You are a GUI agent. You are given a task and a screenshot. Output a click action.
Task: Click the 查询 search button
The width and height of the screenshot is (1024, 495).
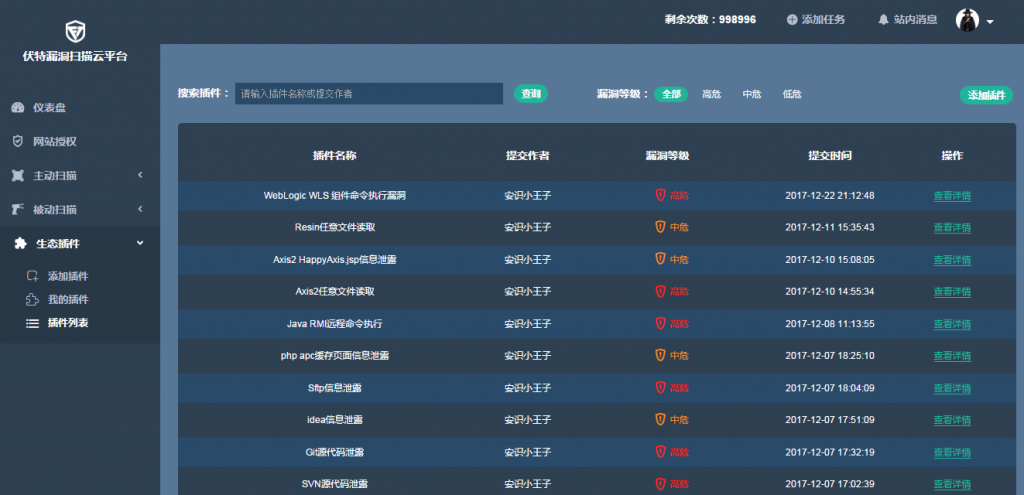(x=531, y=94)
